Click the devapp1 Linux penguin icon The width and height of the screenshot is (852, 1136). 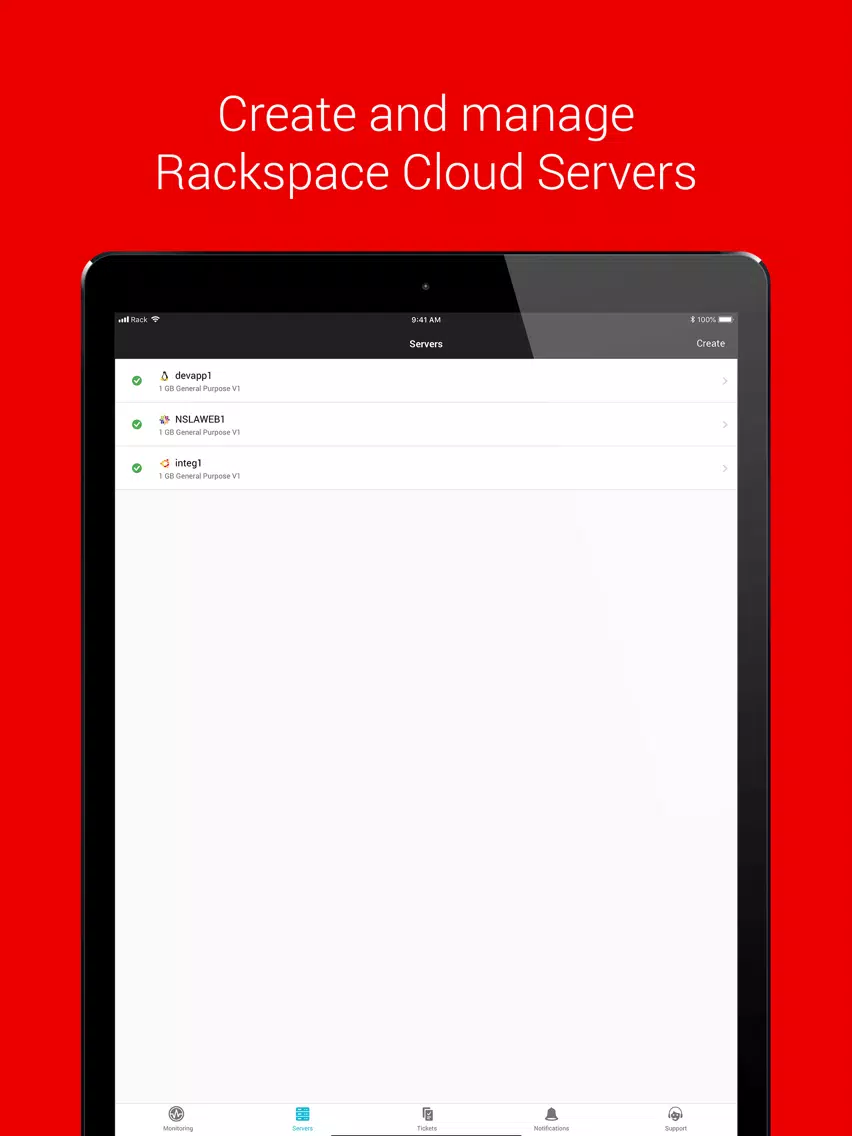[x=164, y=376]
